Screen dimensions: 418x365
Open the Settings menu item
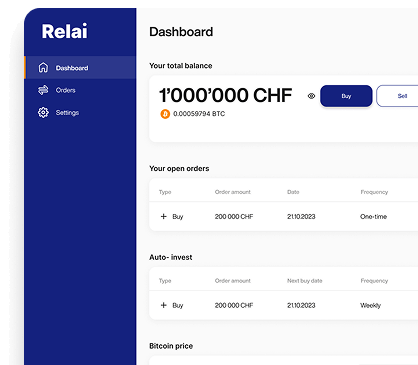click(x=80, y=113)
